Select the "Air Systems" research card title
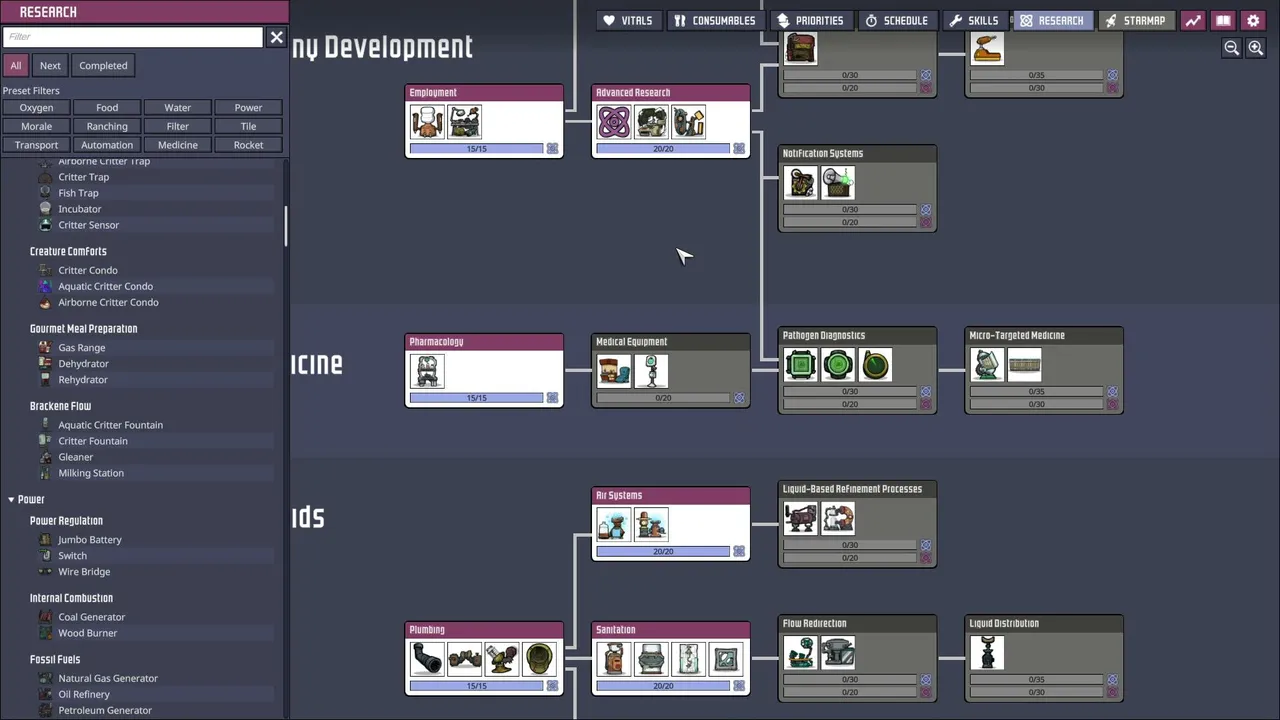1280x720 pixels. (619, 495)
